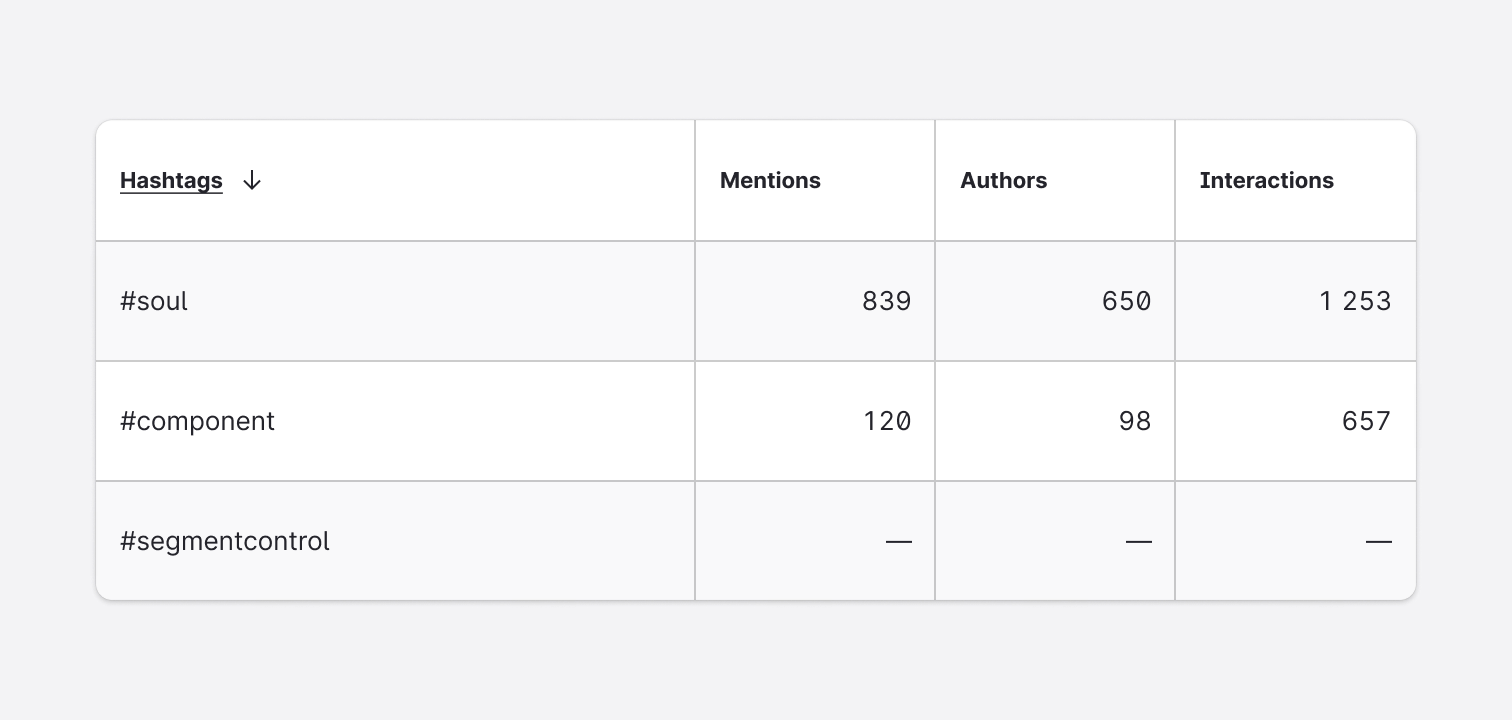Screen dimensions: 1512x720
Task: Click the #segmentcontrol hashtag label
Action: pyautogui.click(x=224, y=541)
